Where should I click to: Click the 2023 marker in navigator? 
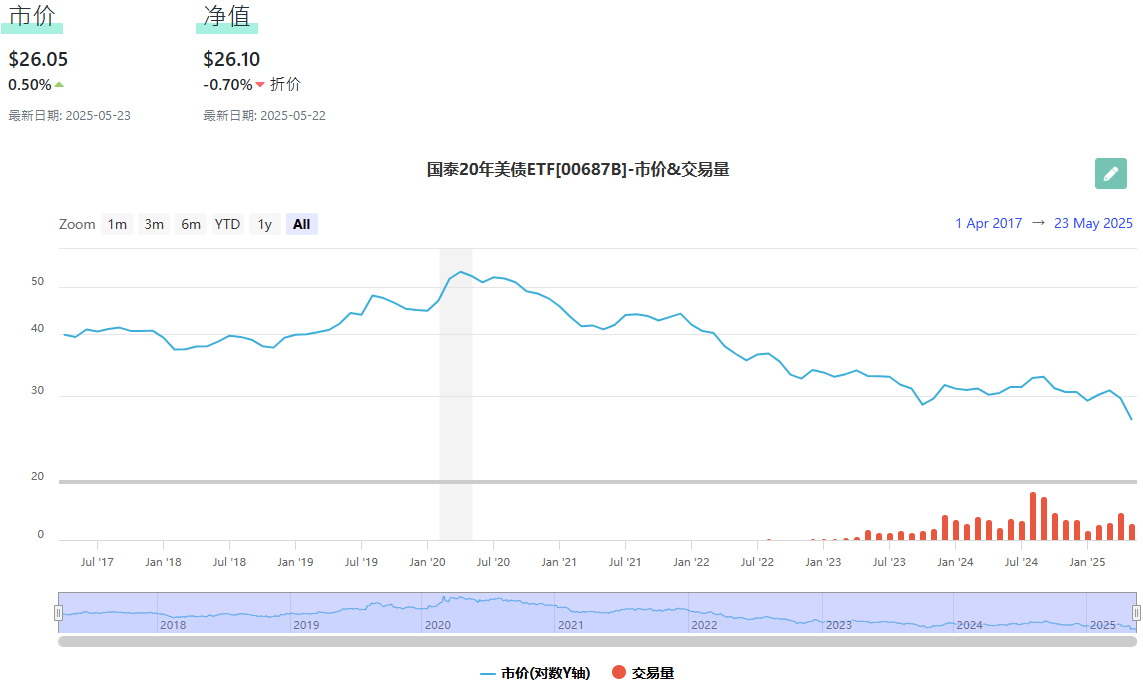tap(839, 625)
